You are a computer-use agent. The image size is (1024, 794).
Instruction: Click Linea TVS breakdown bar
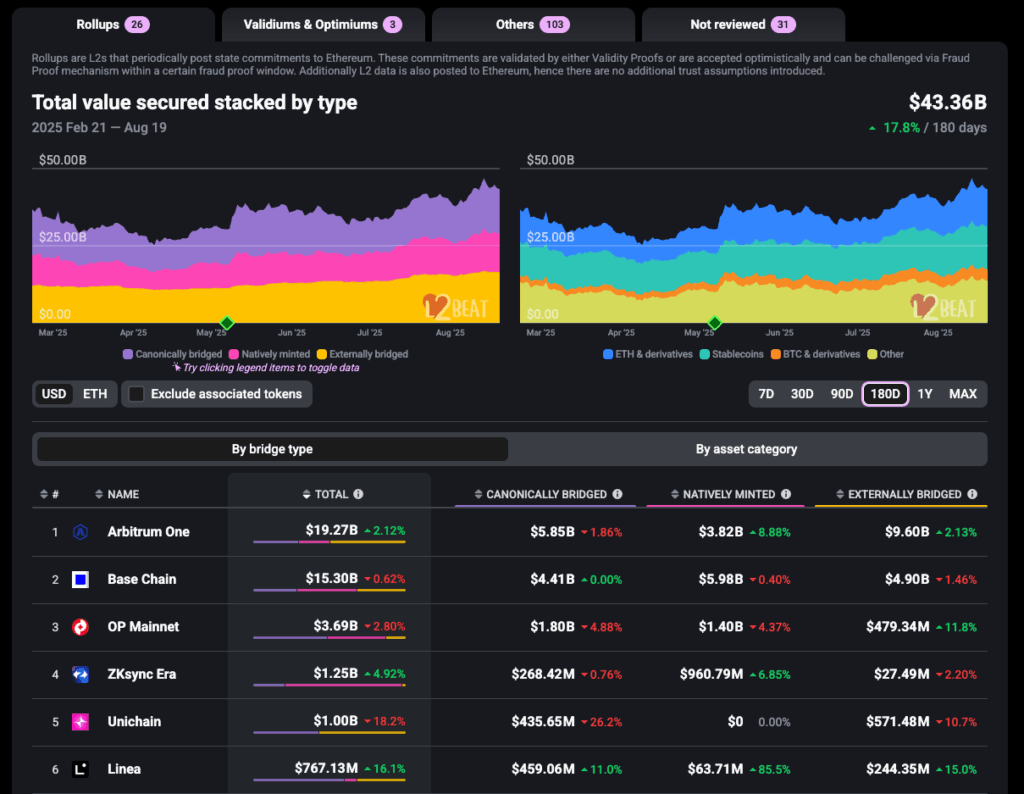click(x=329, y=780)
